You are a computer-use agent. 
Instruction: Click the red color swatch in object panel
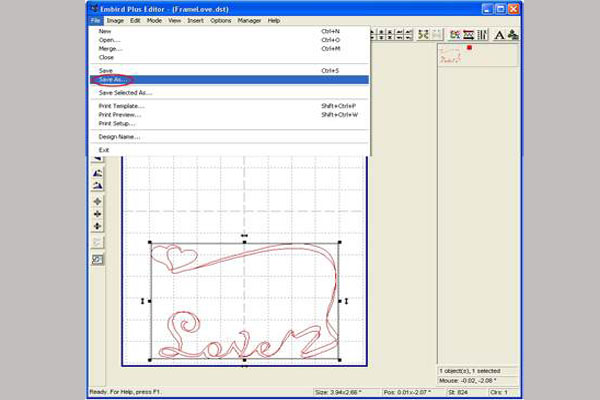pos(468,47)
